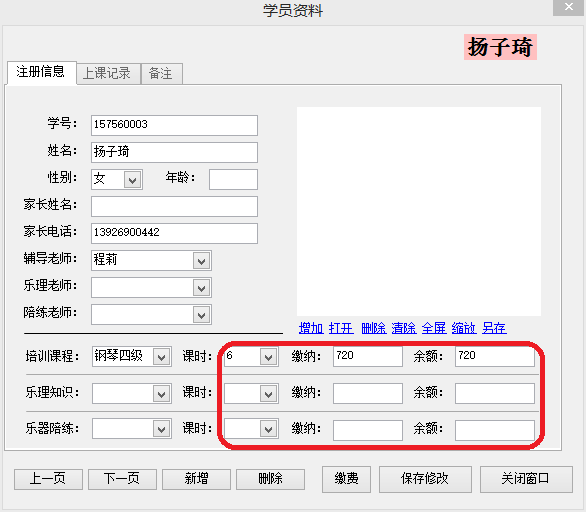Expand the 性别 dropdown
Image resolution: width=586 pixels, height=512 pixels.
point(132,180)
